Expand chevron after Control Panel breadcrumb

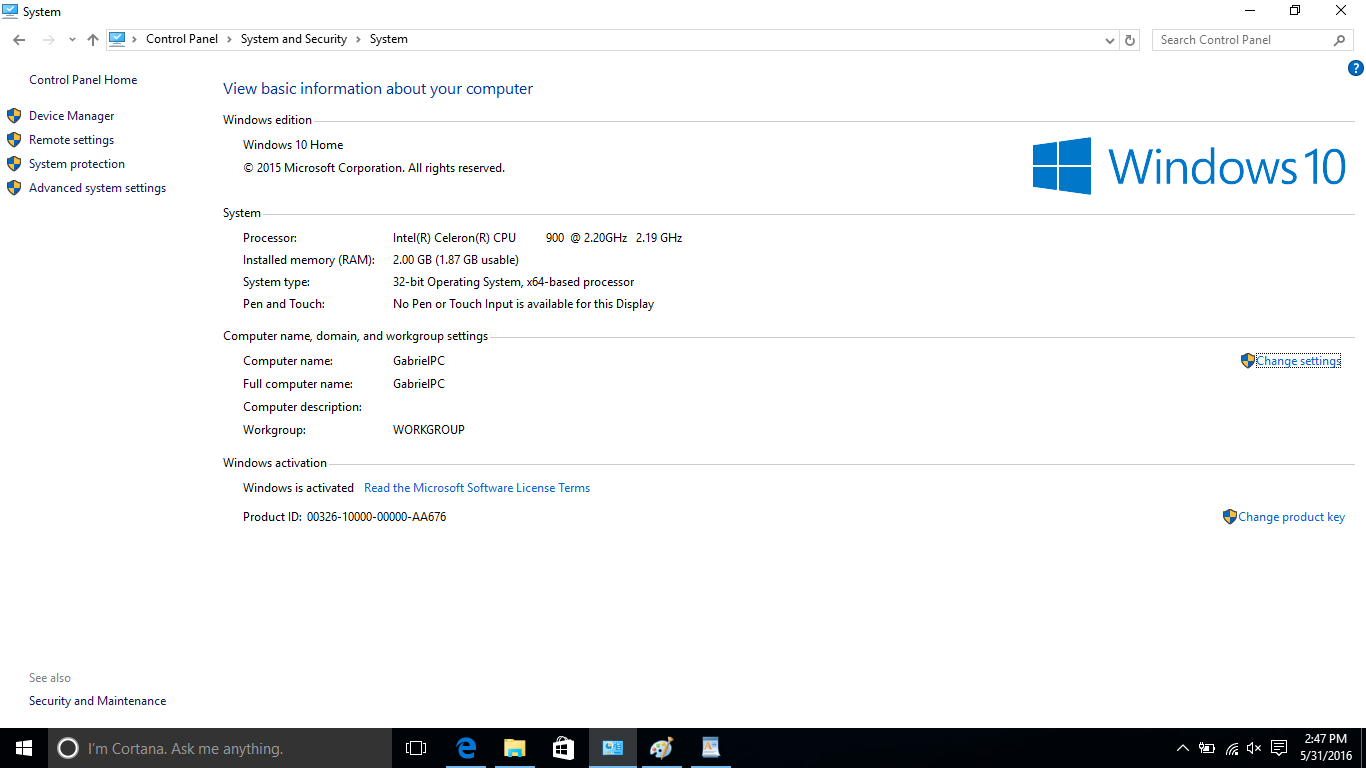point(230,39)
